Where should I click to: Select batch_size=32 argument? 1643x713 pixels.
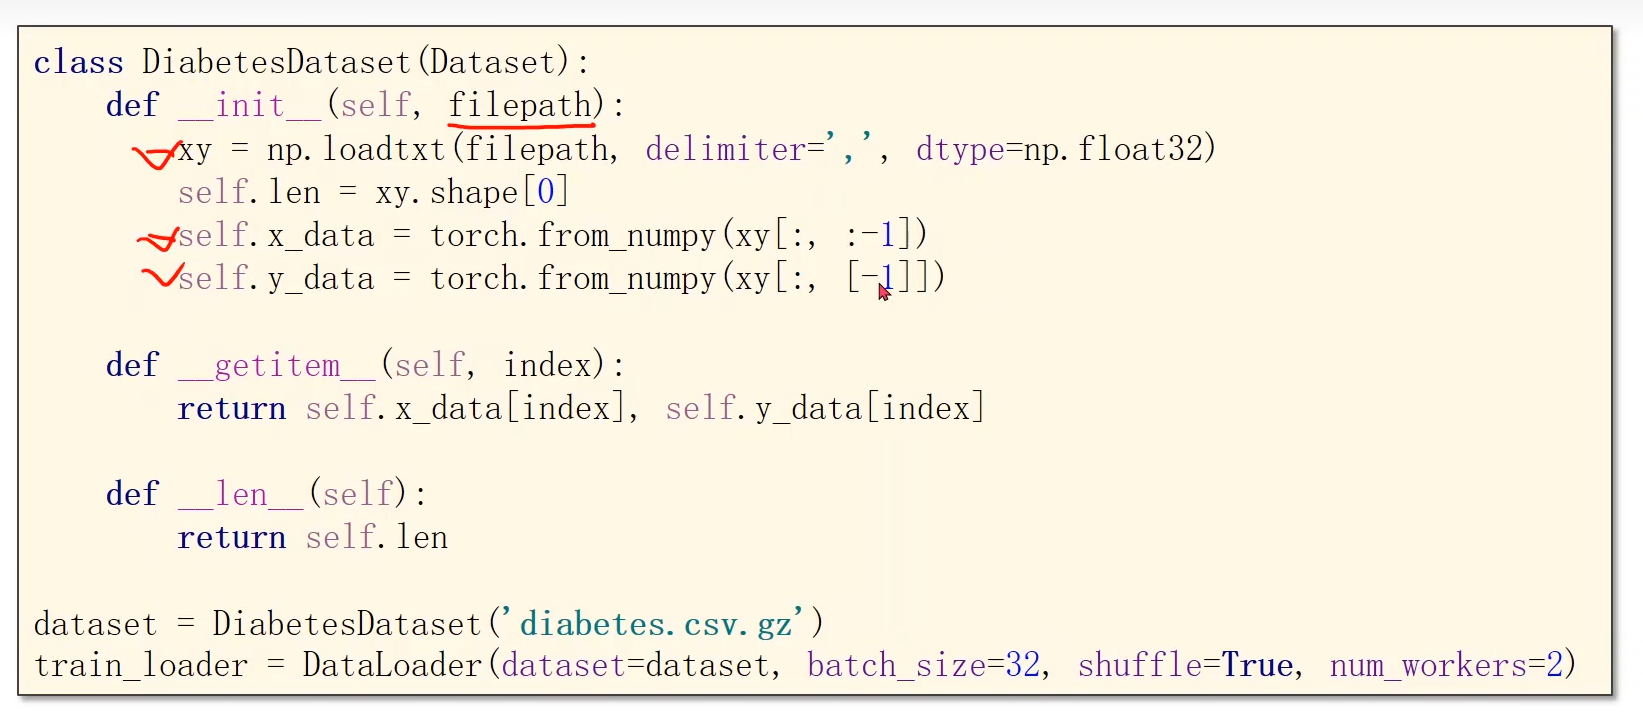coord(923,666)
